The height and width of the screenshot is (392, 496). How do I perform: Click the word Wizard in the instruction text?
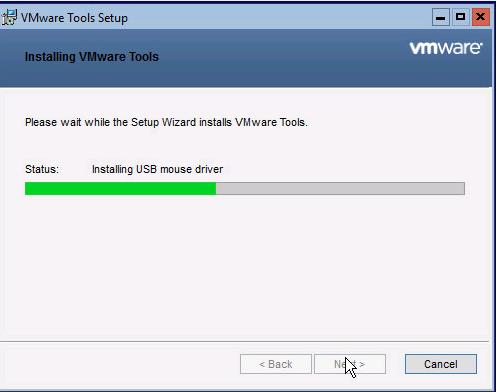179,122
